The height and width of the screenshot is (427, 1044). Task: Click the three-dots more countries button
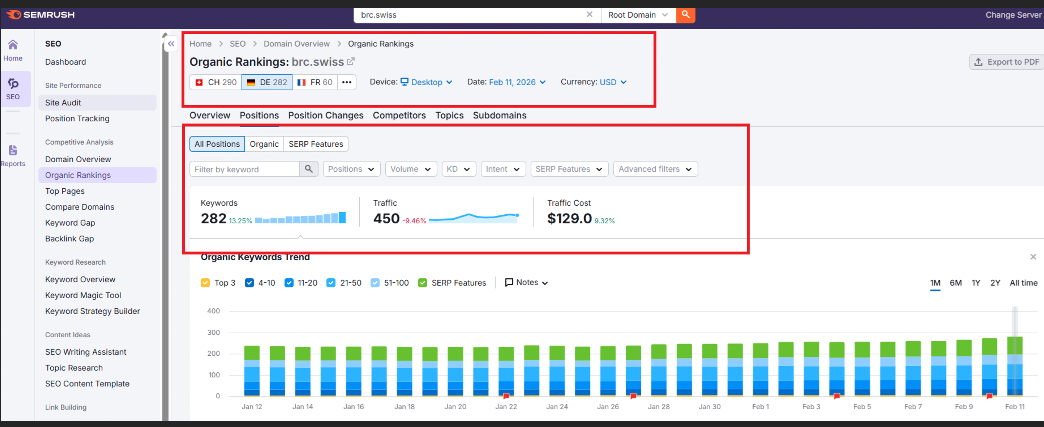coord(347,82)
